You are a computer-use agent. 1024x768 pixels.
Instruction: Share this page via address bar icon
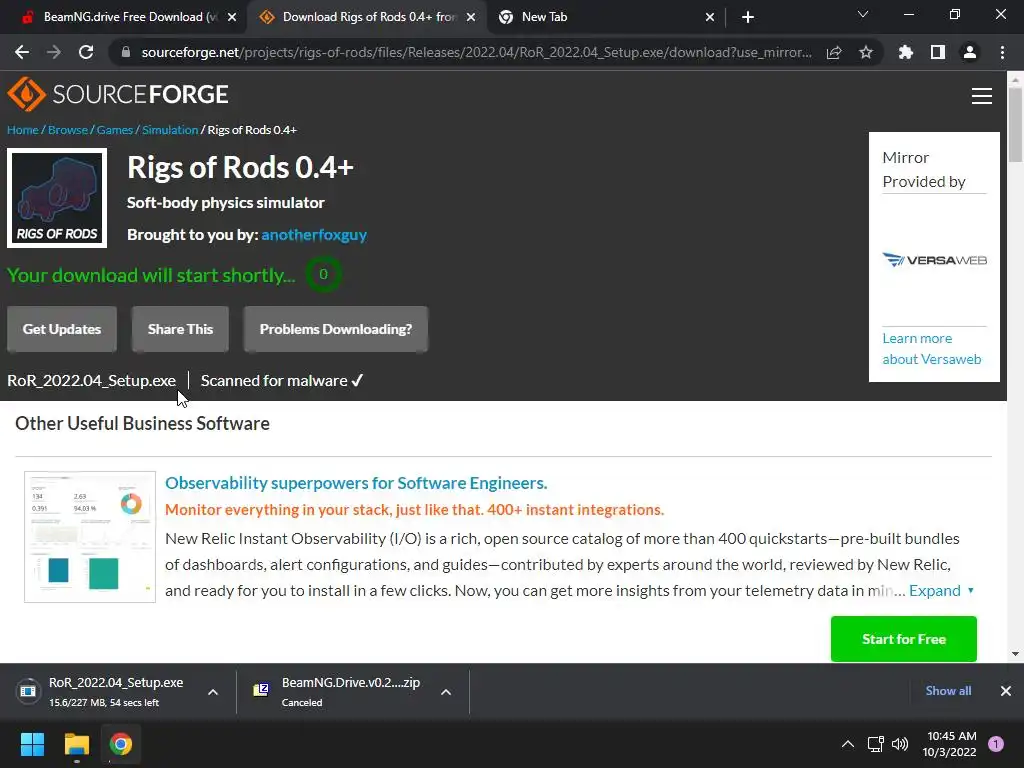point(834,52)
